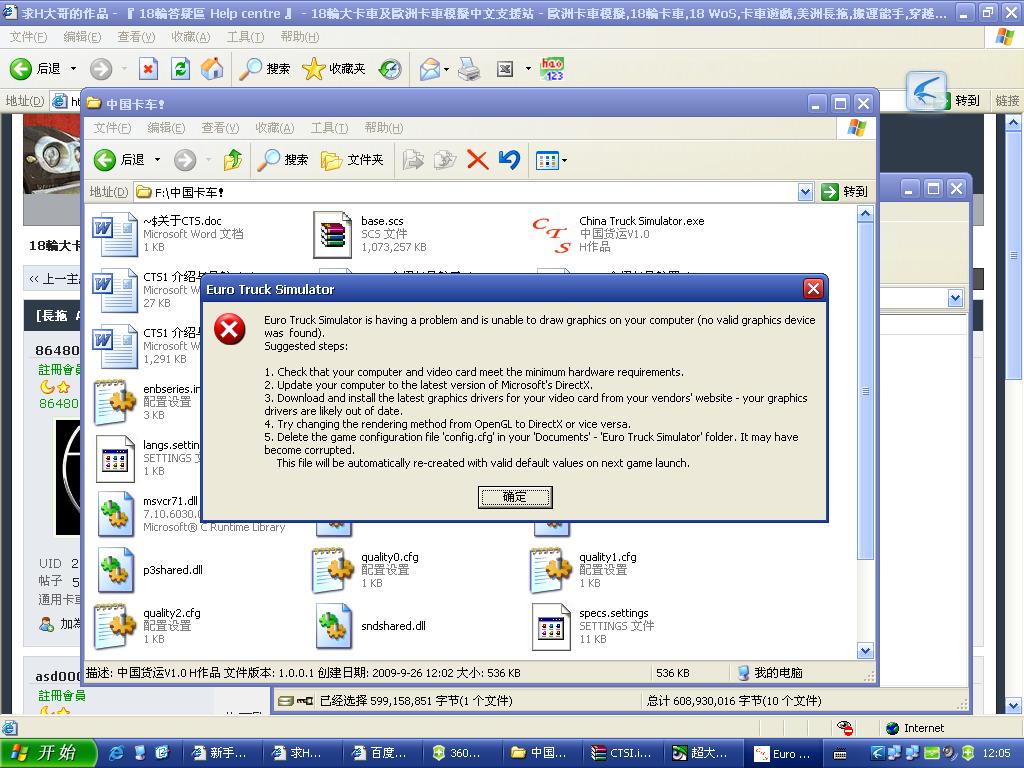This screenshot has height=768, width=1024.
Task: Select the China Truck Simulator.exe CTS icon
Action: [x=552, y=234]
